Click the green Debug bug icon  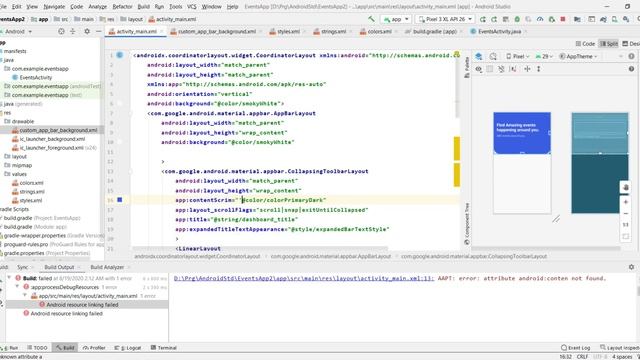tap(517, 19)
